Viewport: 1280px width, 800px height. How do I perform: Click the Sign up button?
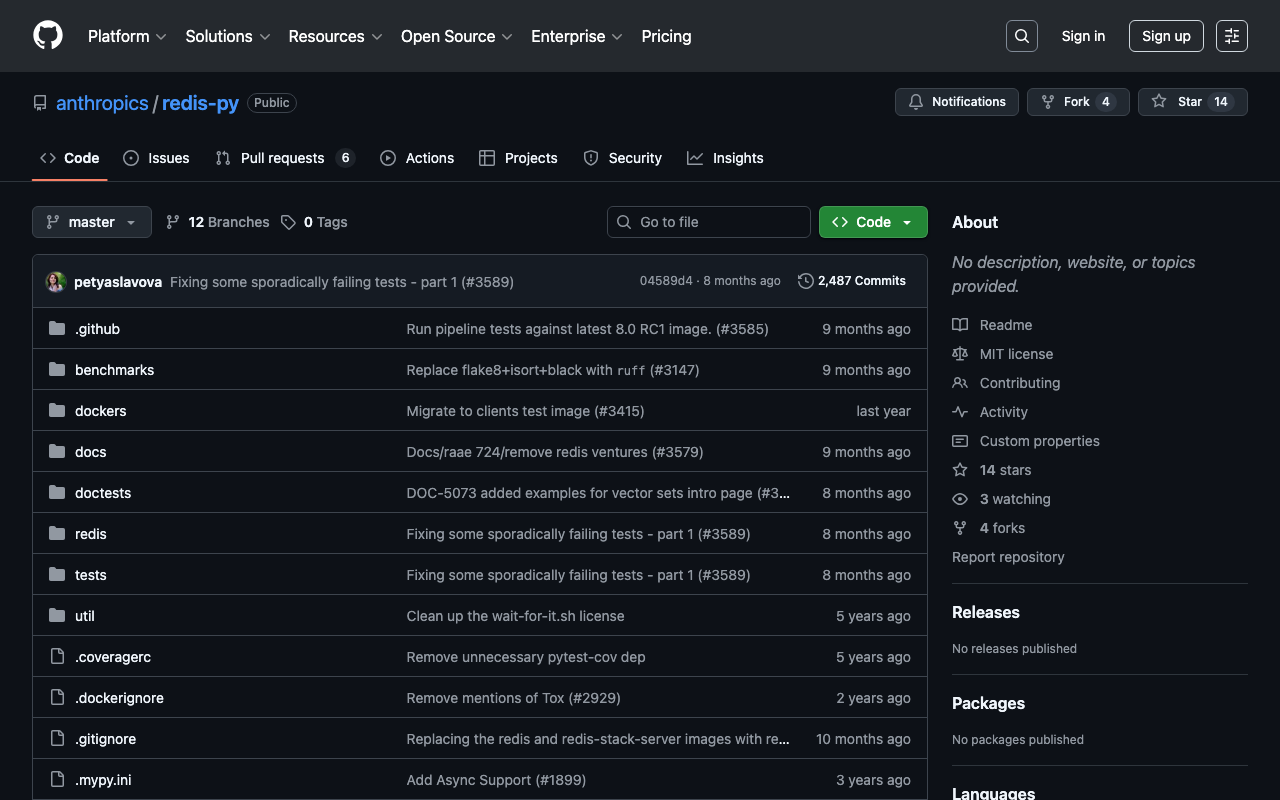[1166, 36]
